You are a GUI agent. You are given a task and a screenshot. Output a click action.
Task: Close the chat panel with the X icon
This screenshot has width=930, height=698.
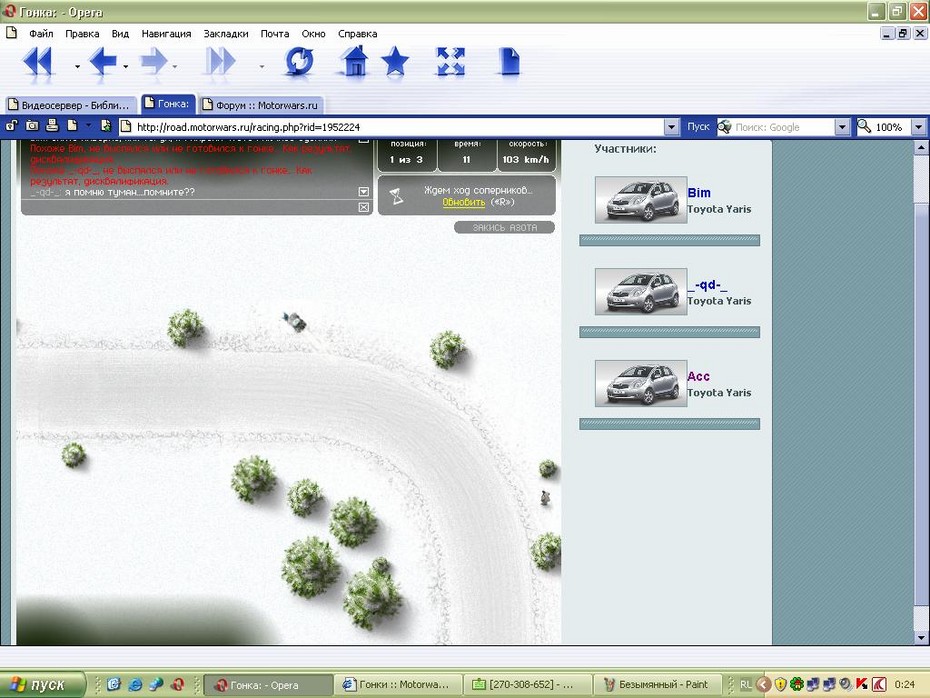click(x=364, y=207)
